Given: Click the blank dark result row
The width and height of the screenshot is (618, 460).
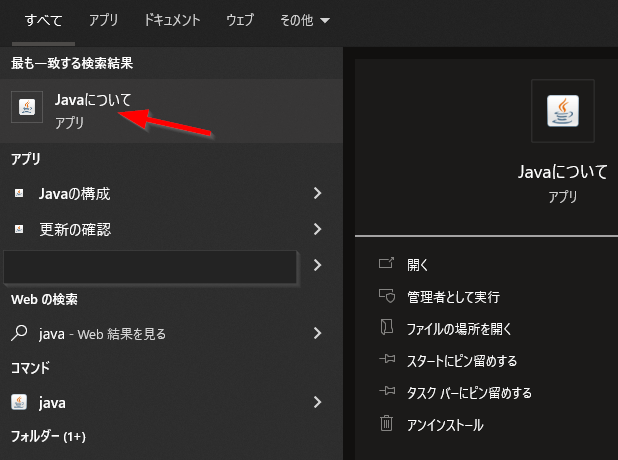Looking at the screenshot, I should (x=150, y=266).
